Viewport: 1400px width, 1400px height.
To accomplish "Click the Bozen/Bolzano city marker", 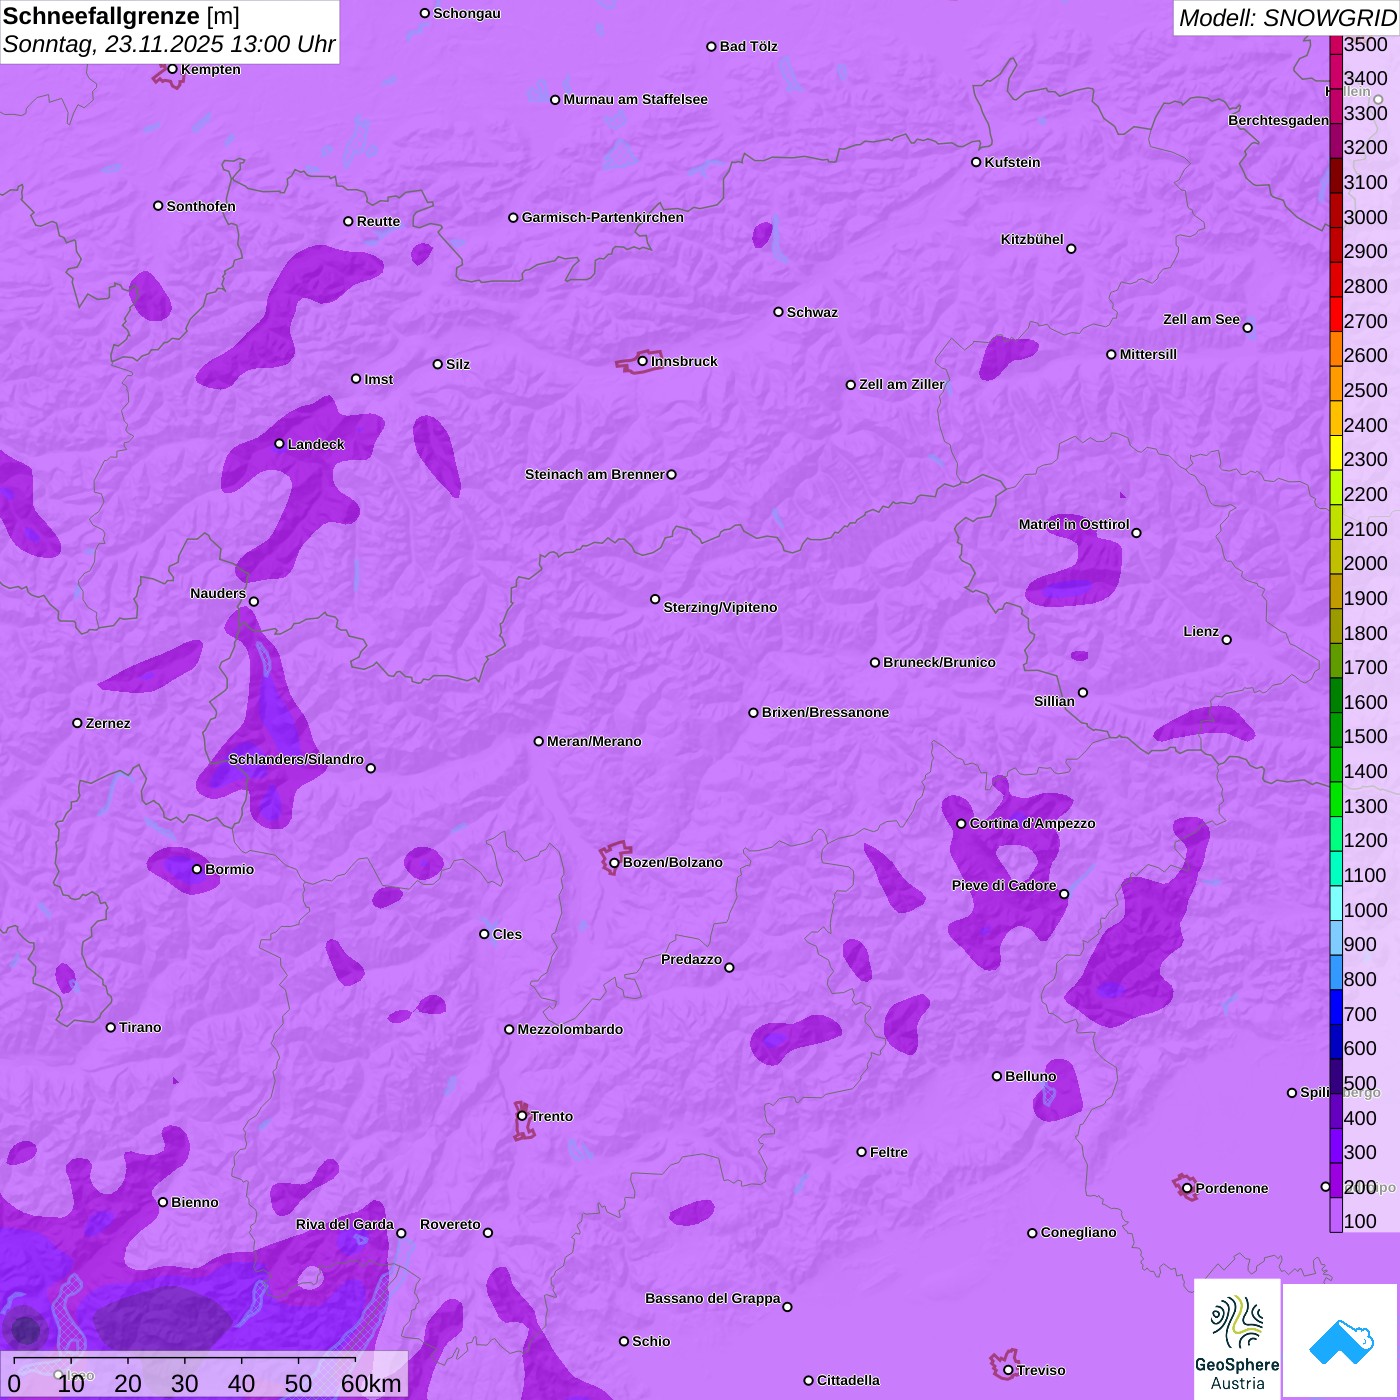I will pos(614,862).
